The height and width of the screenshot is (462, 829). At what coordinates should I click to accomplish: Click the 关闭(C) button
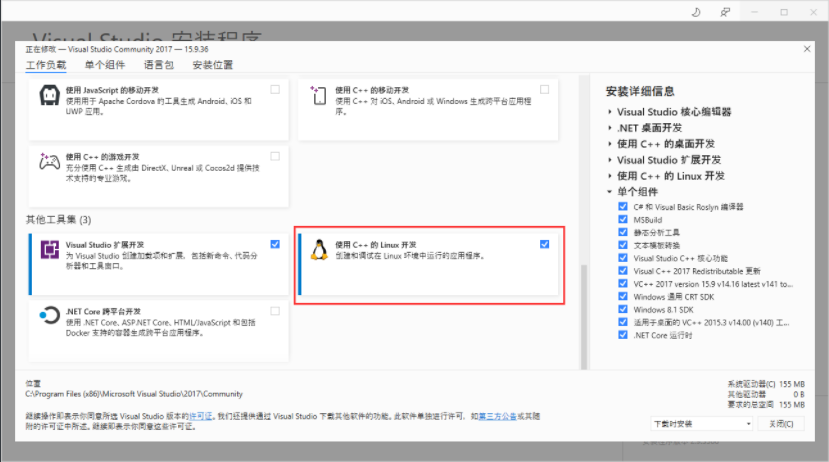point(781,424)
